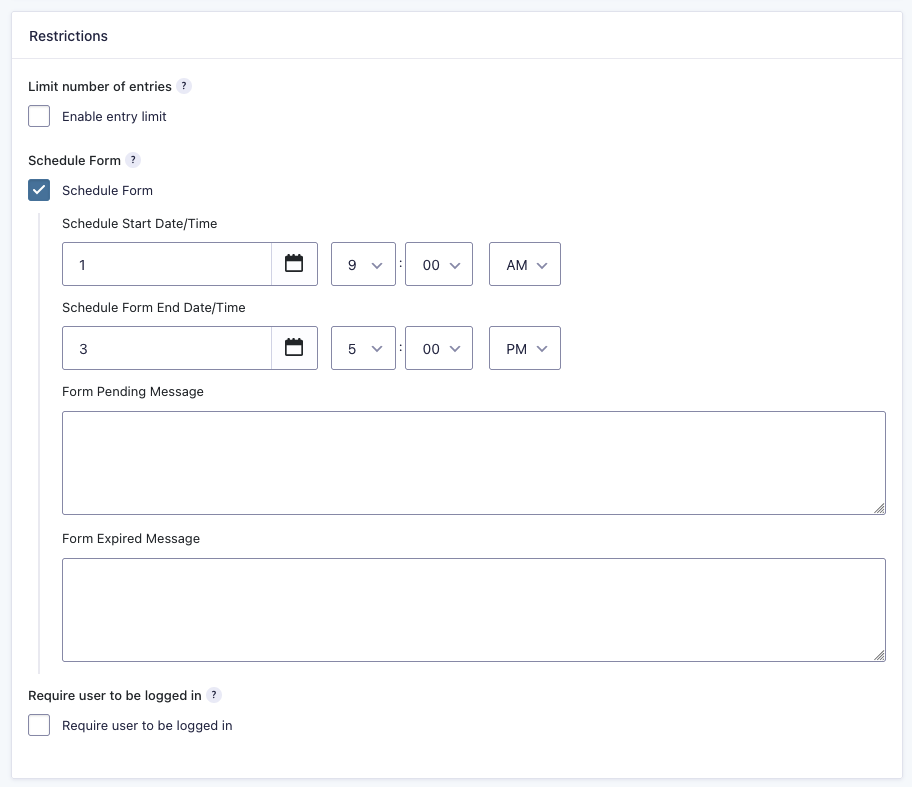Enable the entry limit checkbox
The width and height of the screenshot is (912, 787).
(39, 116)
